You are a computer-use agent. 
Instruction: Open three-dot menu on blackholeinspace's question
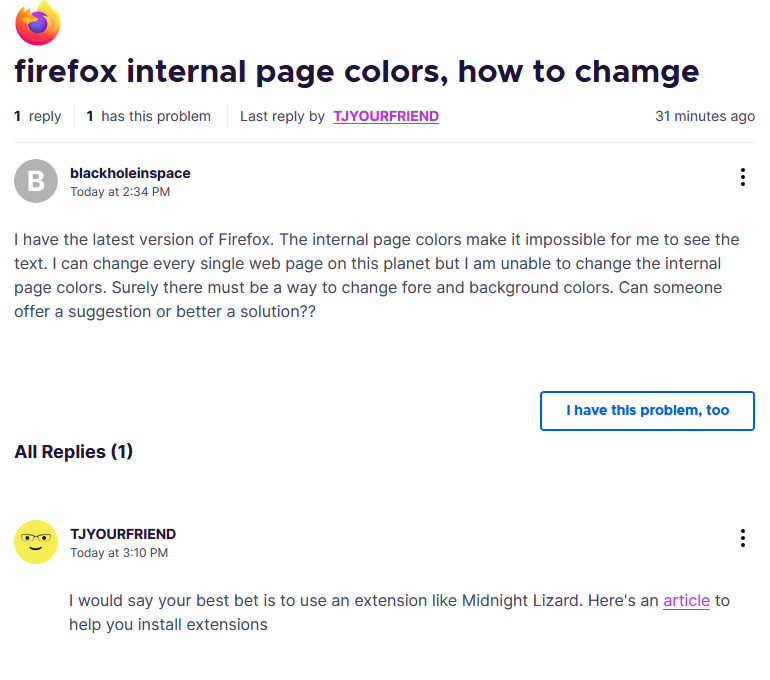pyautogui.click(x=742, y=177)
